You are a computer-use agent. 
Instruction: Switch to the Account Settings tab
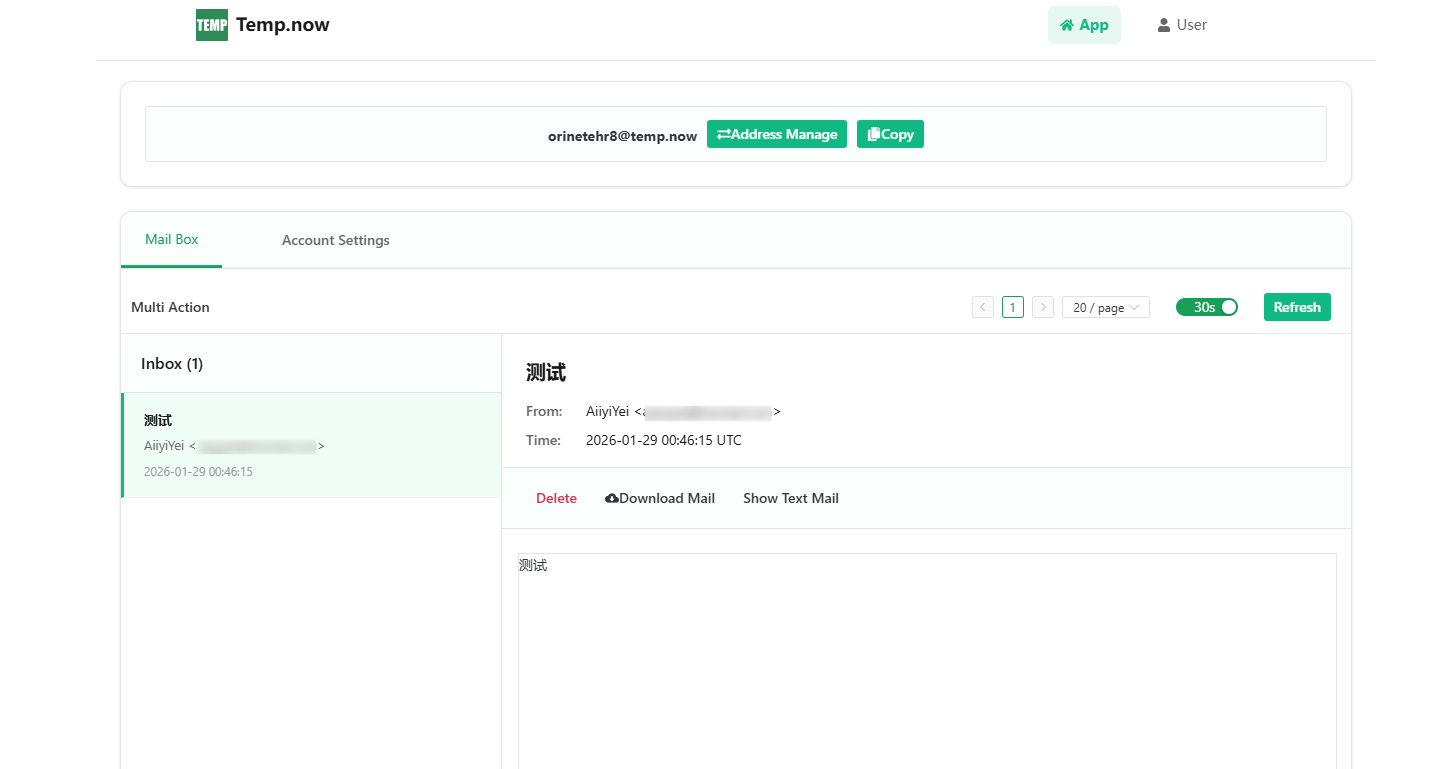click(x=335, y=241)
